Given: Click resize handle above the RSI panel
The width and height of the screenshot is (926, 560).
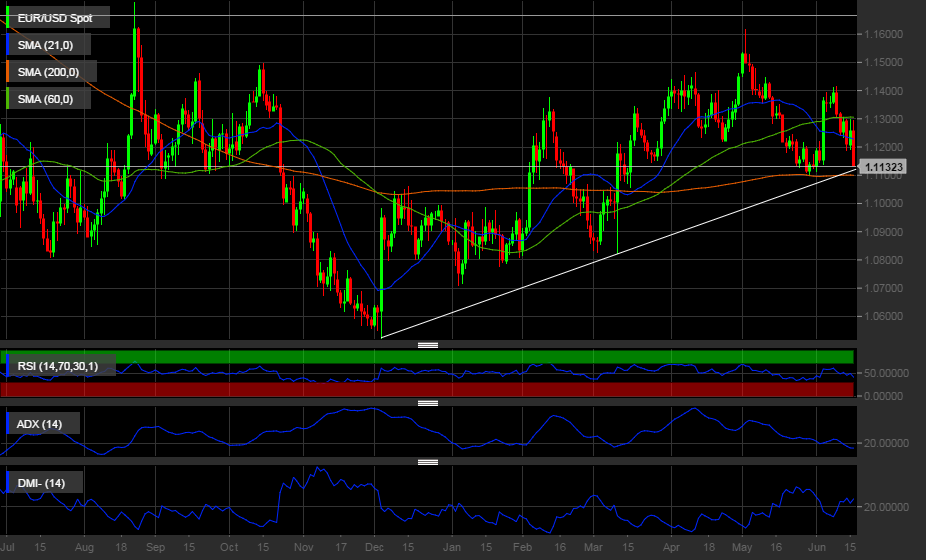Looking at the screenshot, I should coord(428,345).
